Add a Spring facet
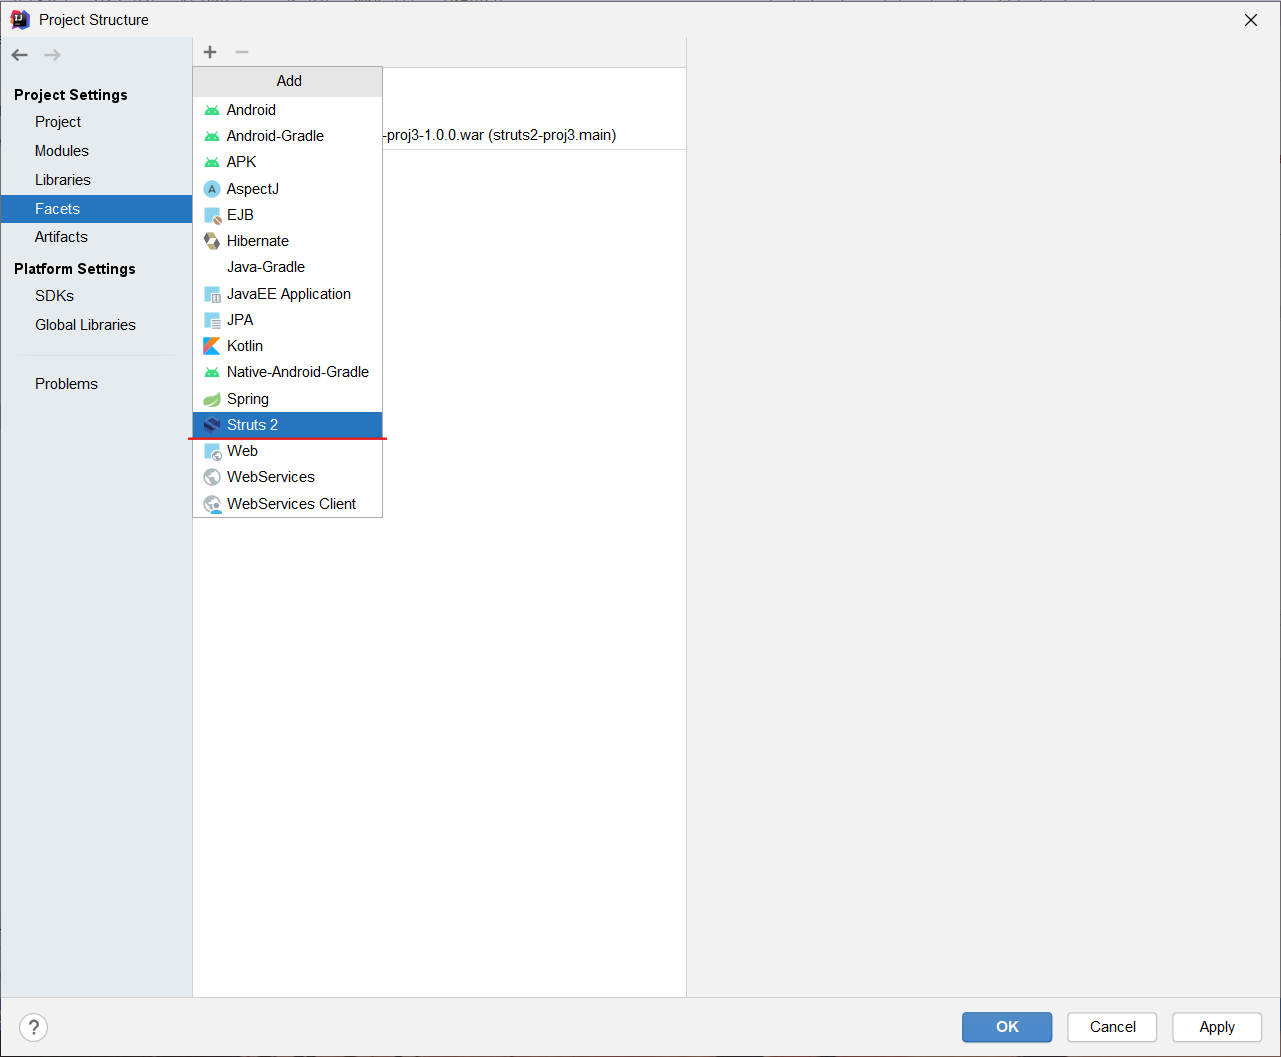The width and height of the screenshot is (1281, 1057). [287, 399]
